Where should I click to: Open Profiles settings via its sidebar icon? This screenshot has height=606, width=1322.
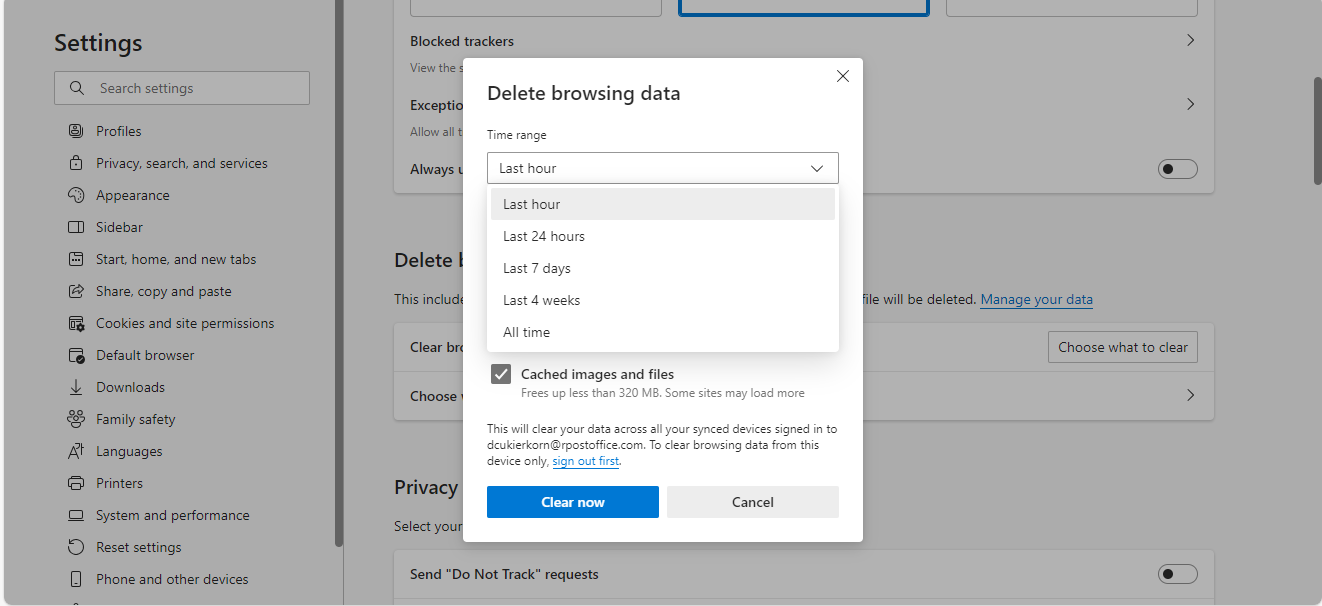76,131
